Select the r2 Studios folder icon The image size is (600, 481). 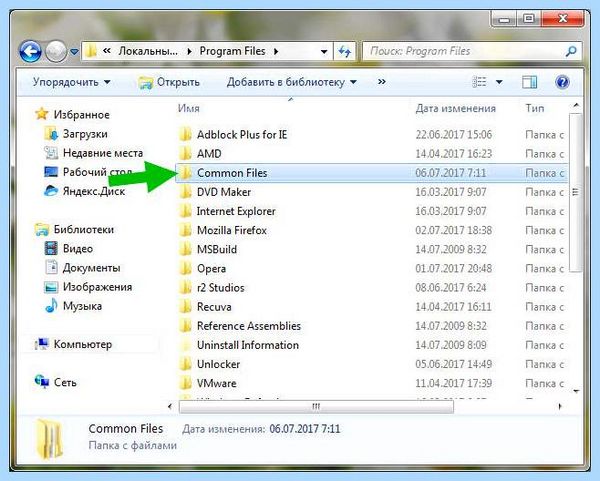tap(186, 287)
